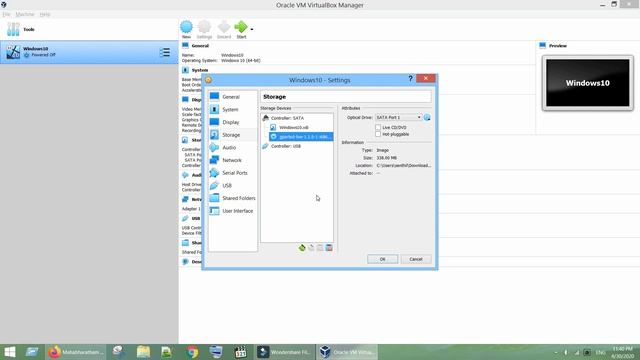Click the add new storage controller icon
This screenshot has width=640, height=360.
(x=302, y=248)
